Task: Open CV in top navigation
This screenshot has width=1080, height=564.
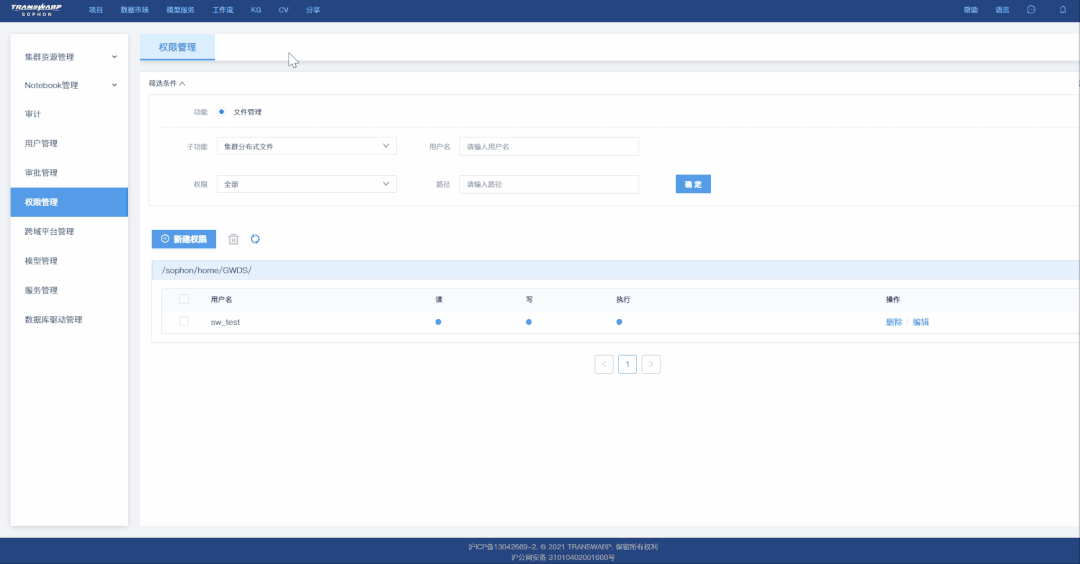Action: (x=283, y=10)
